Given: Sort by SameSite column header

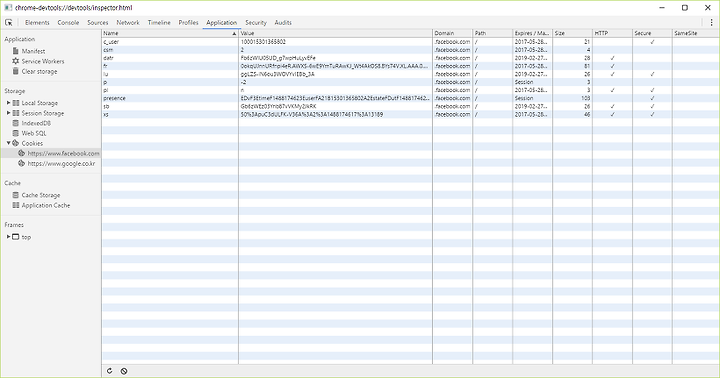Looking at the screenshot, I should (x=696, y=33).
